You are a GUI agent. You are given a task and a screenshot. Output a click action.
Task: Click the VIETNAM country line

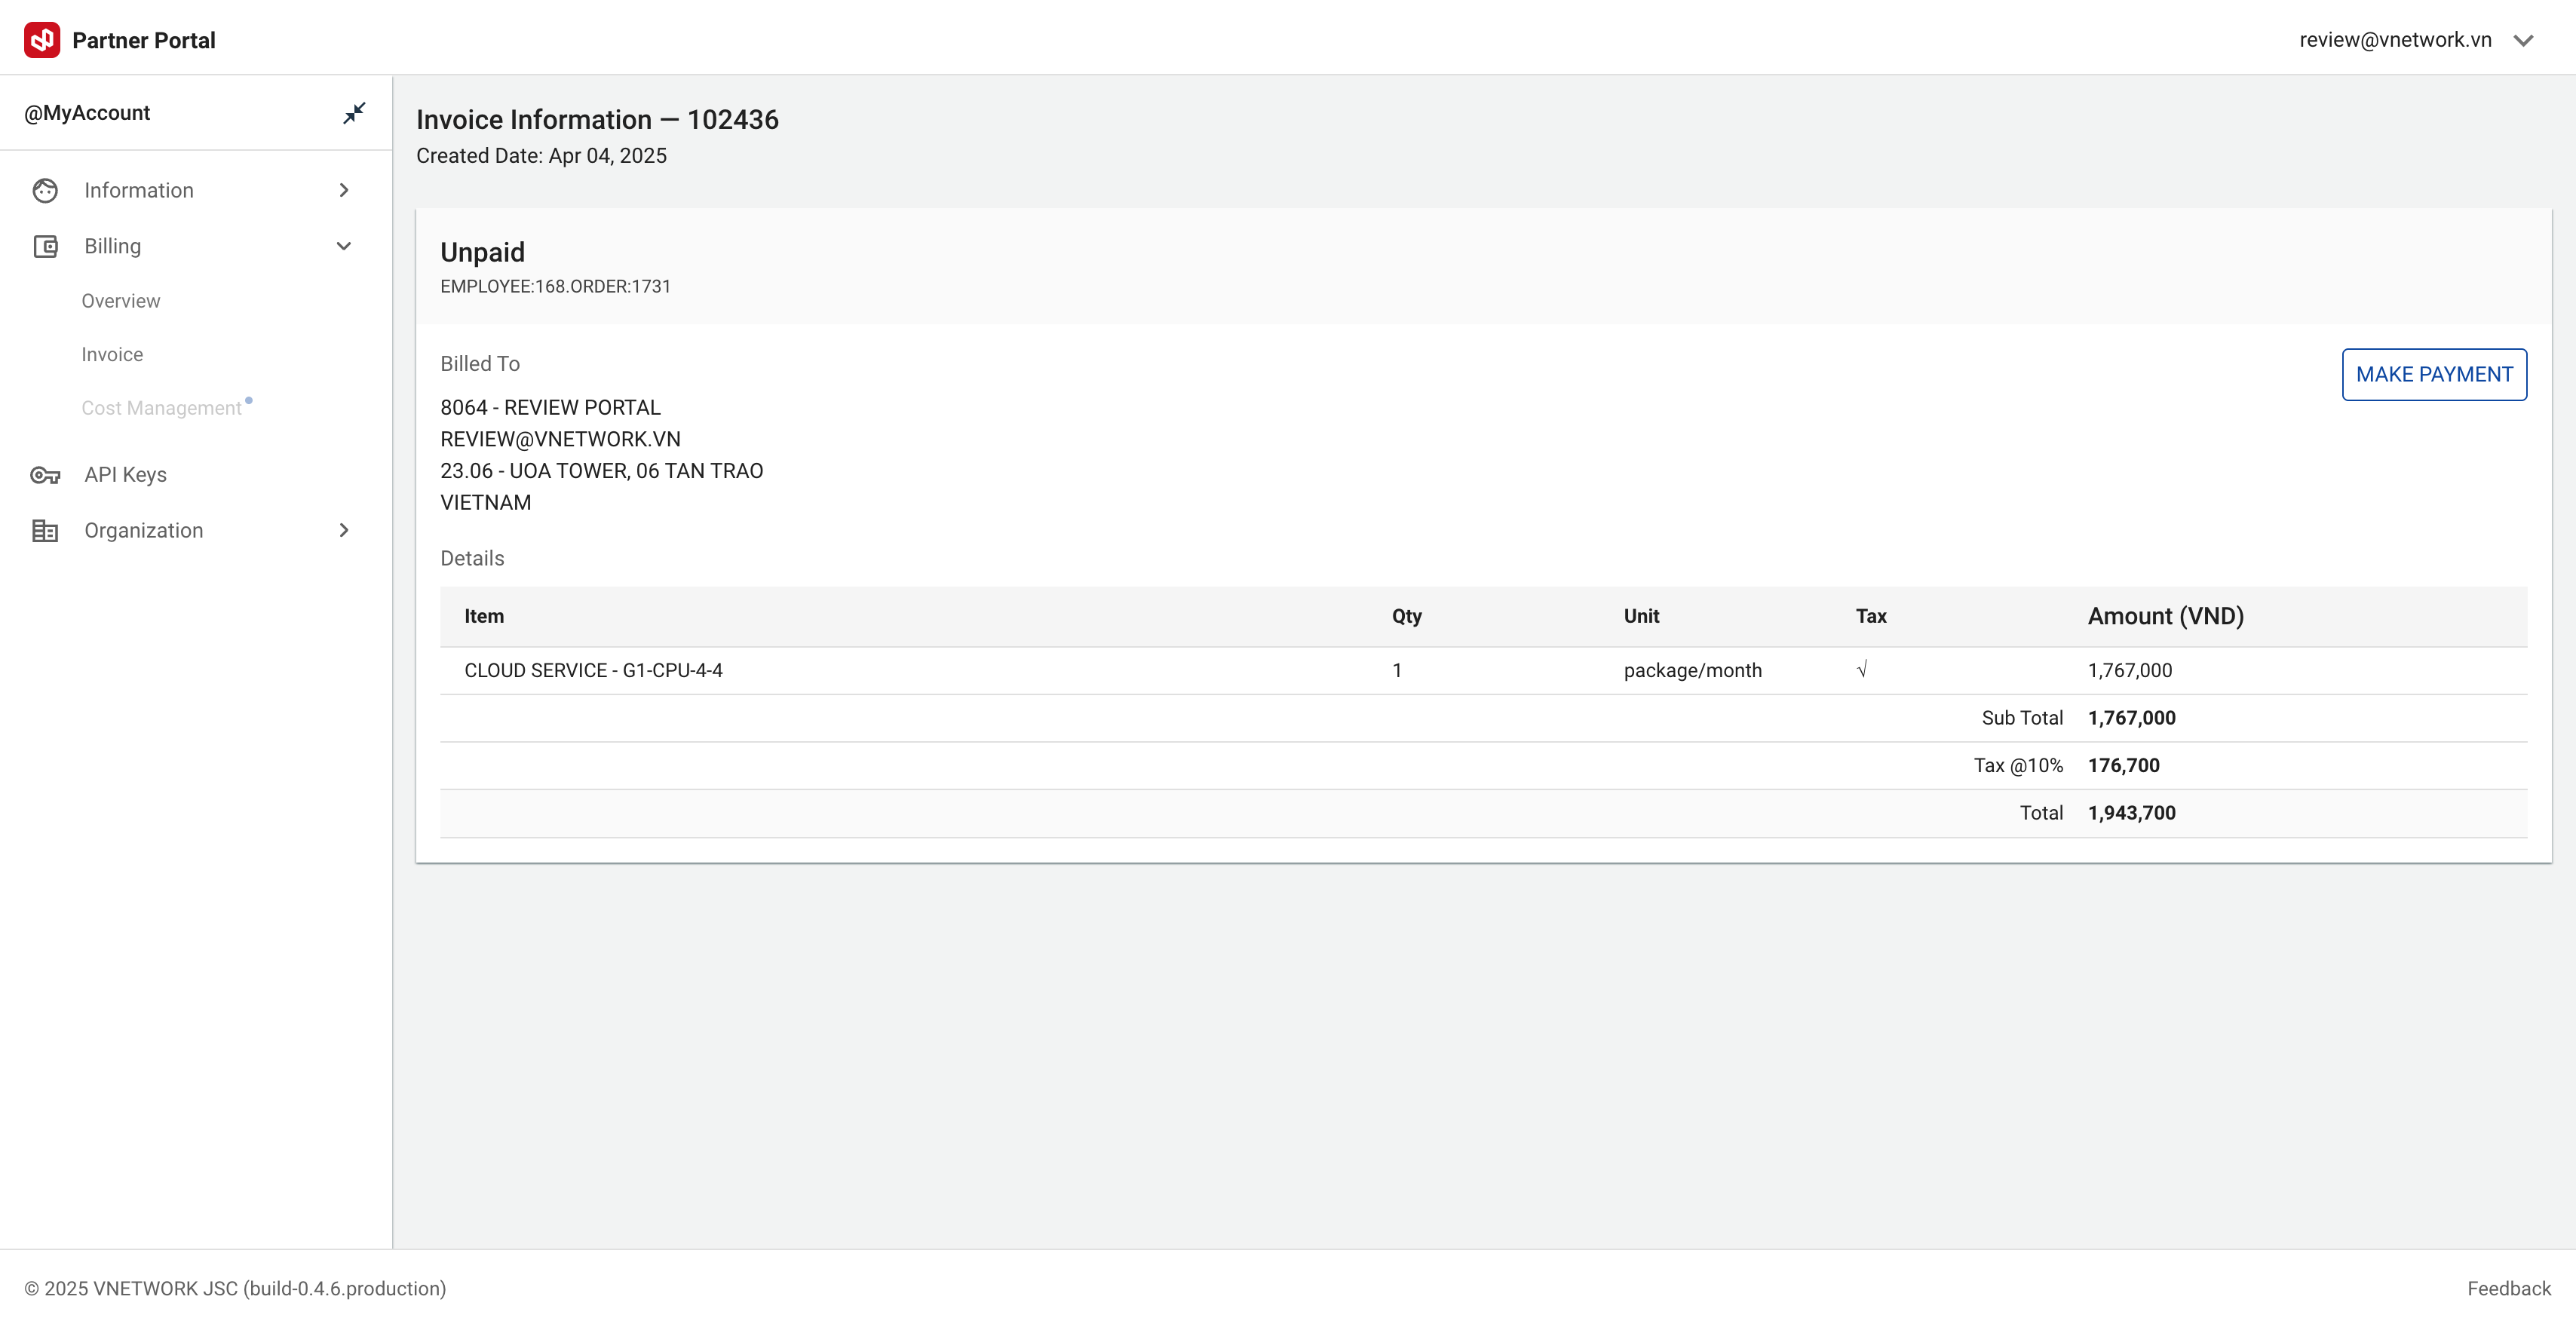pyautogui.click(x=485, y=502)
